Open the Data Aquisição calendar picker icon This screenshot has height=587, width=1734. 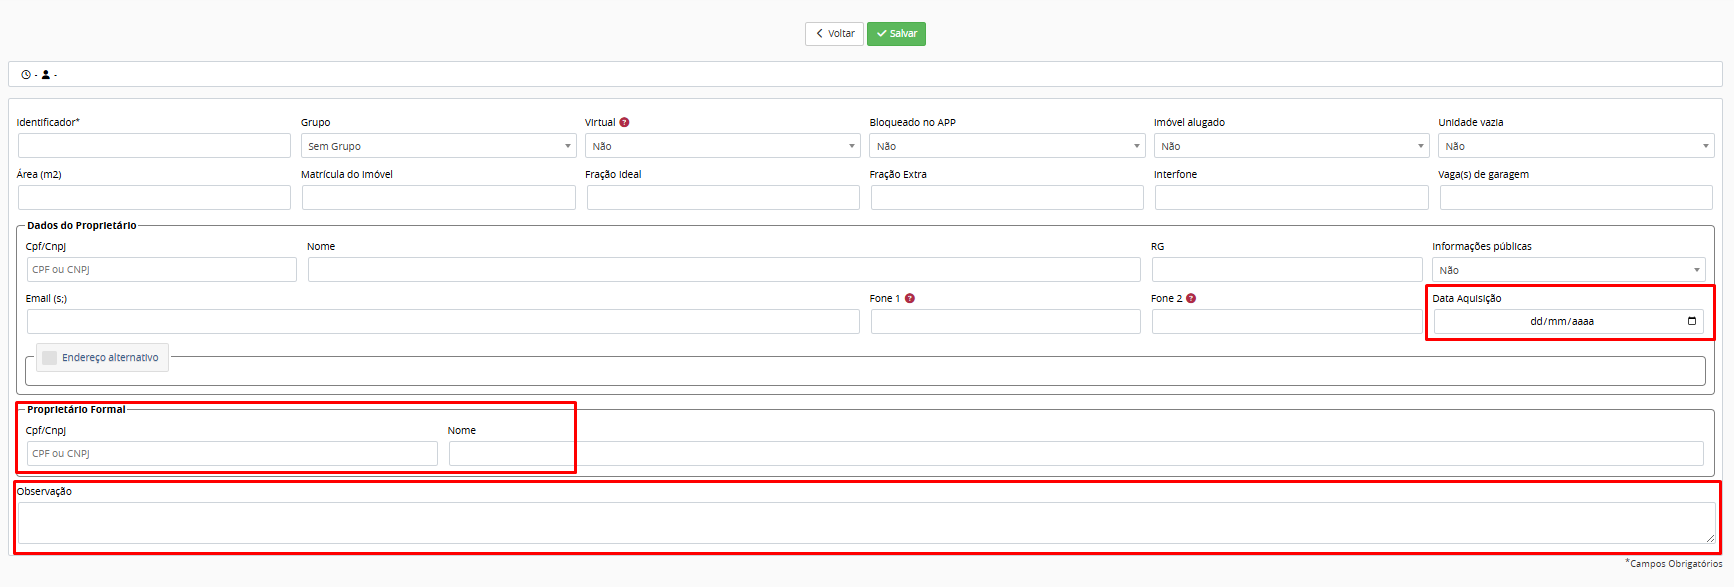pyautogui.click(x=1692, y=321)
